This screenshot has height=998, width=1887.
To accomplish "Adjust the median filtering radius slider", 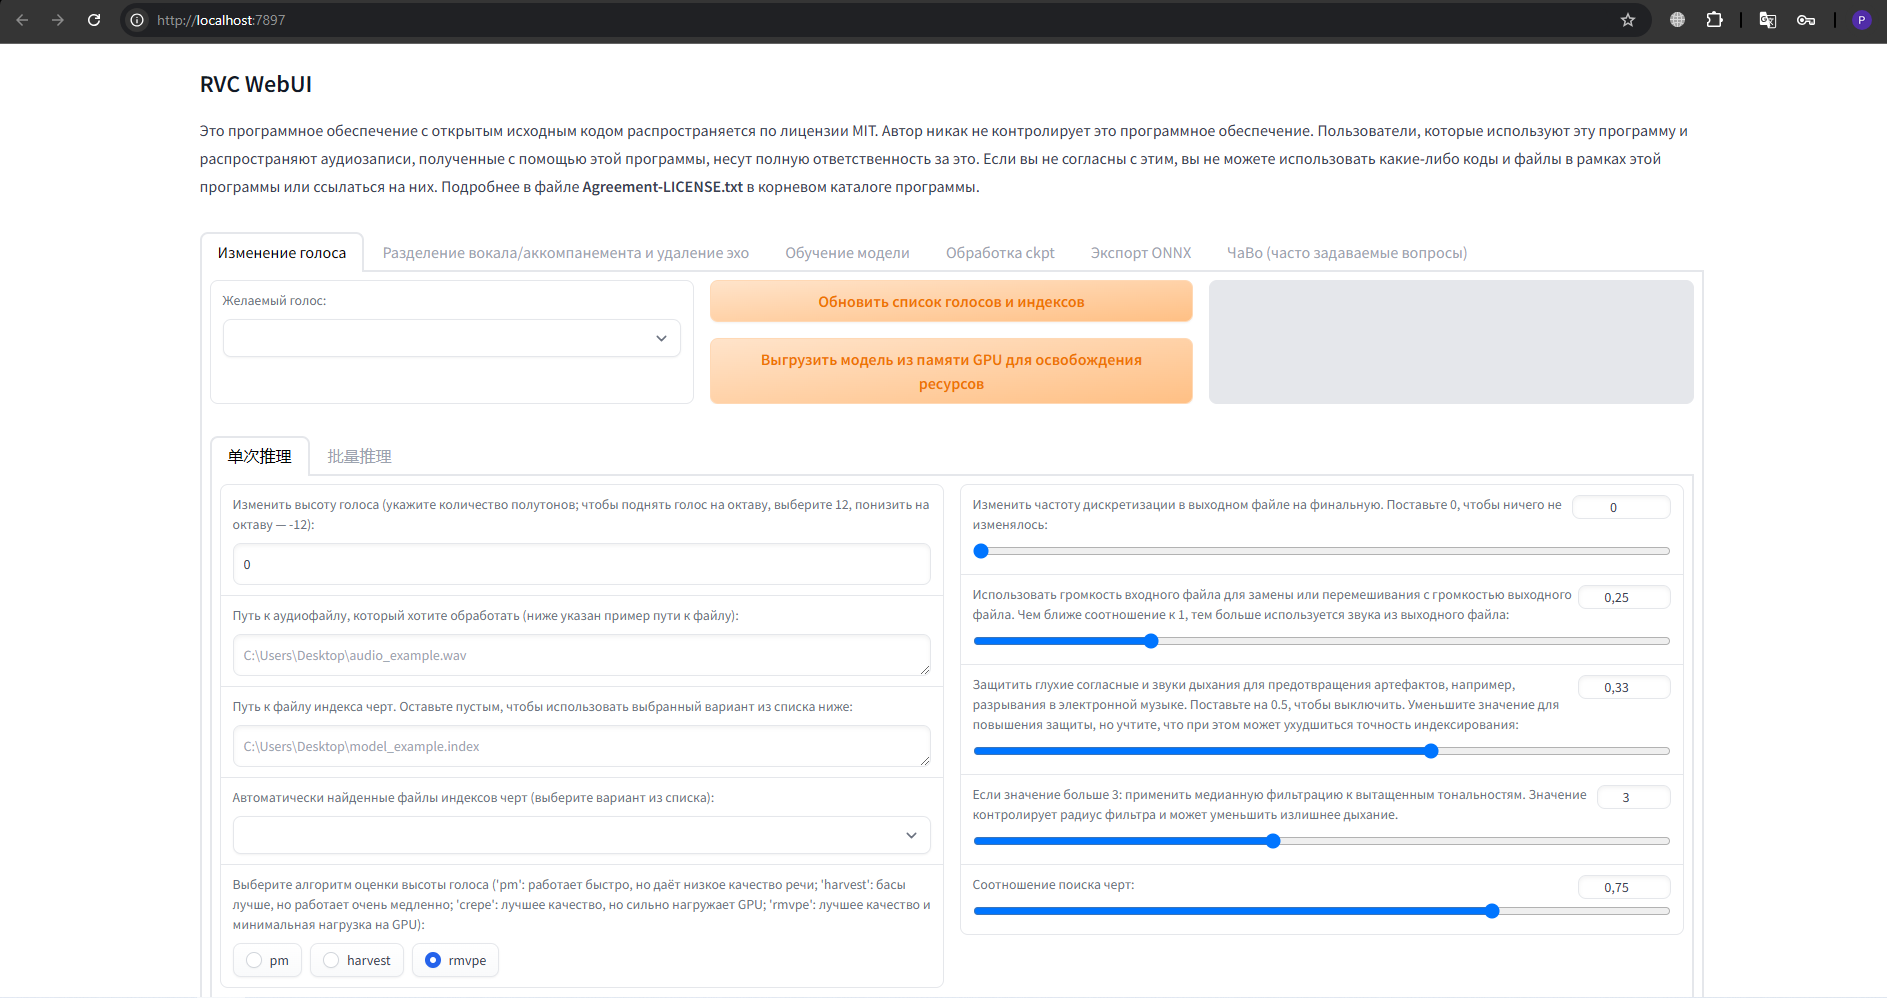I will coord(1321,841).
